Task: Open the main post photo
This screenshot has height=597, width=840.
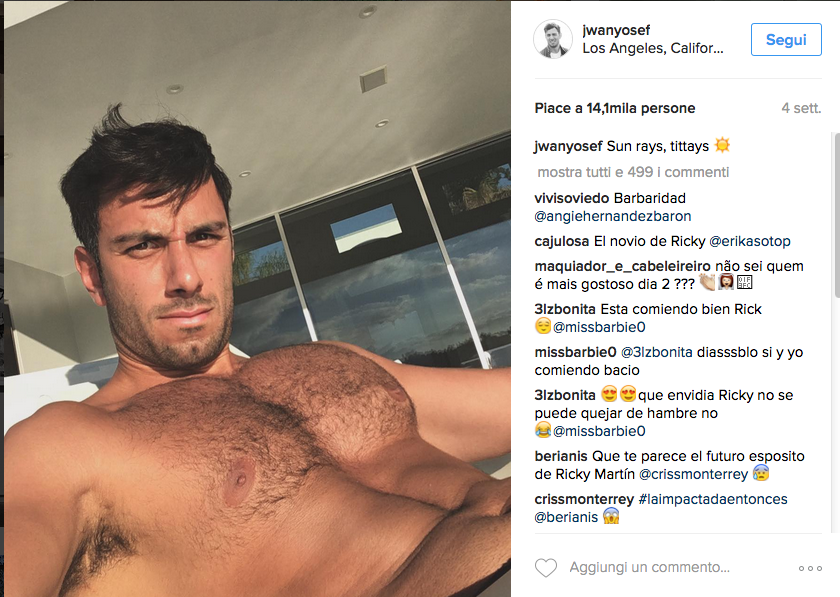Action: tap(257, 298)
